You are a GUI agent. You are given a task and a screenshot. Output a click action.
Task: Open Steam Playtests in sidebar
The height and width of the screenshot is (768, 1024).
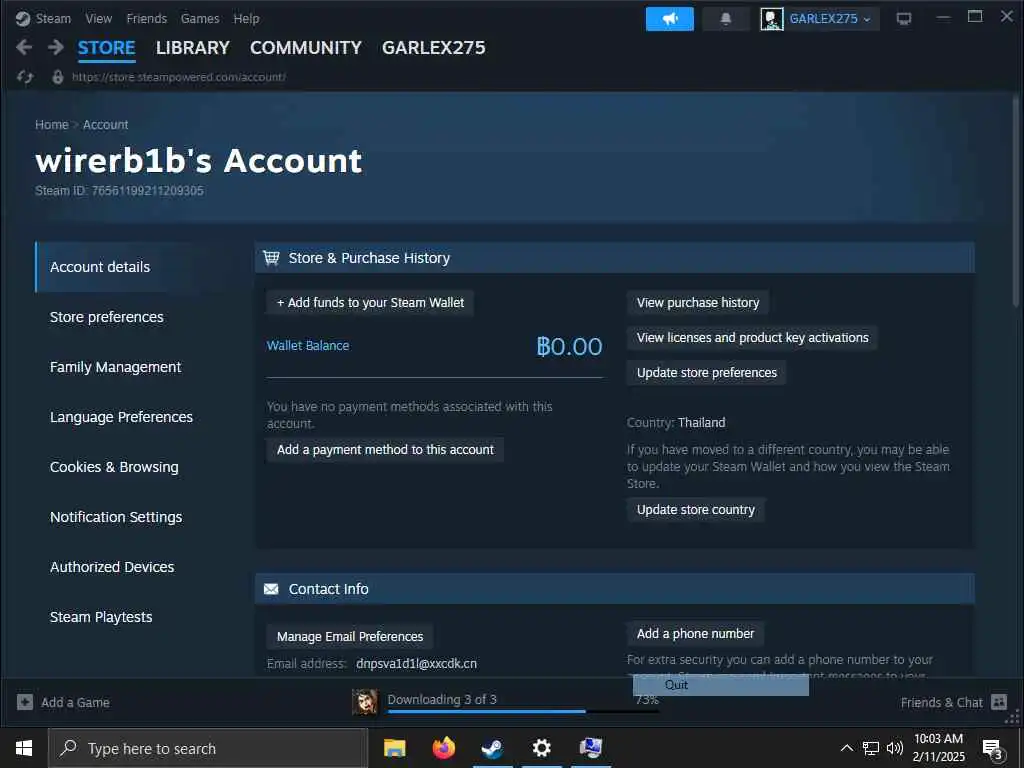click(x=101, y=616)
